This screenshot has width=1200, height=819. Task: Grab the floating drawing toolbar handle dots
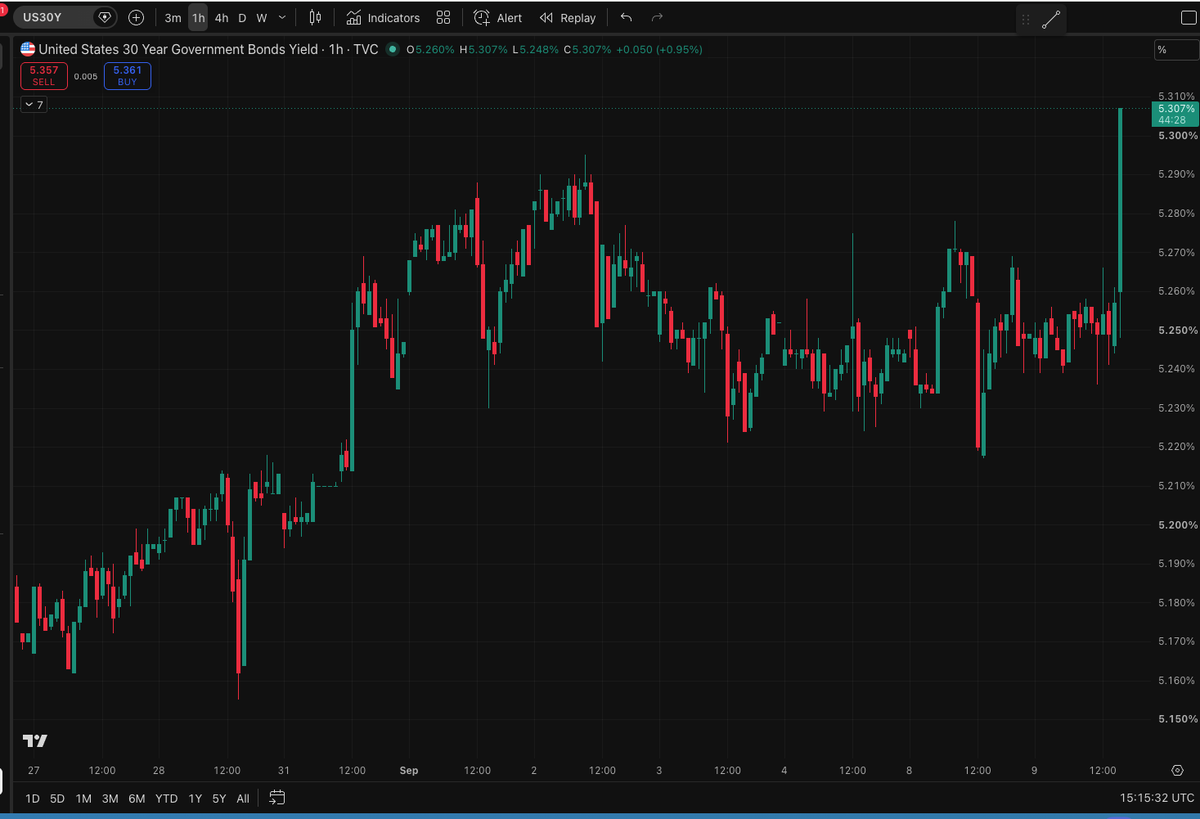1025,19
